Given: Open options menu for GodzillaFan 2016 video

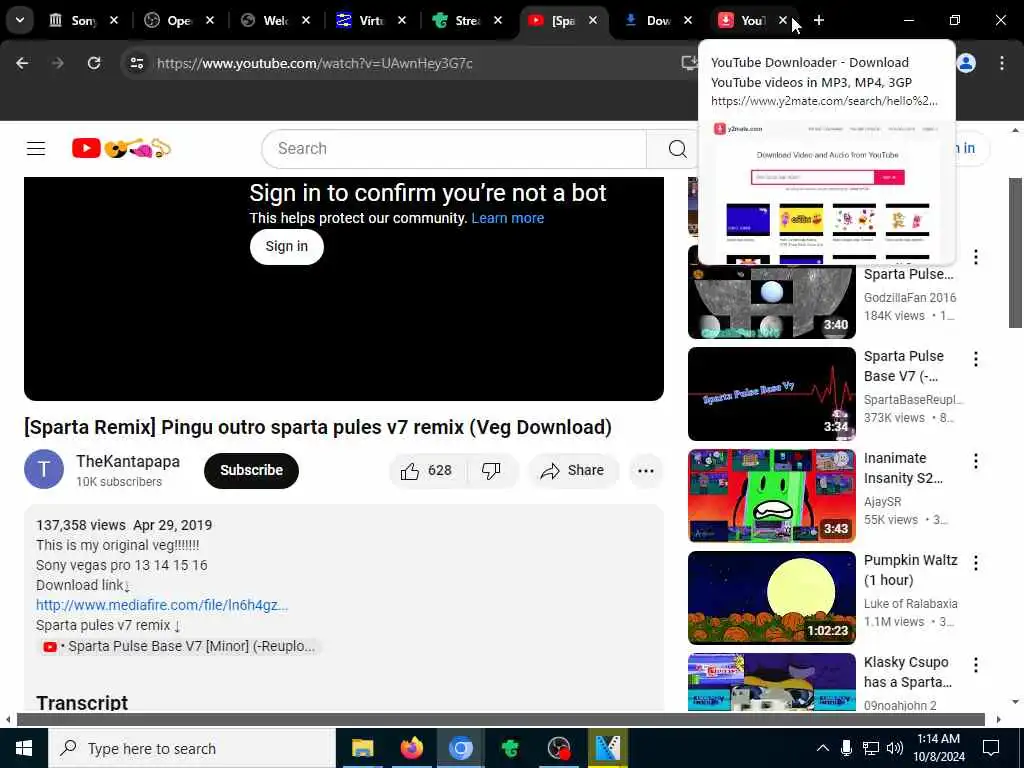Looking at the screenshot, I should [976, 257].
